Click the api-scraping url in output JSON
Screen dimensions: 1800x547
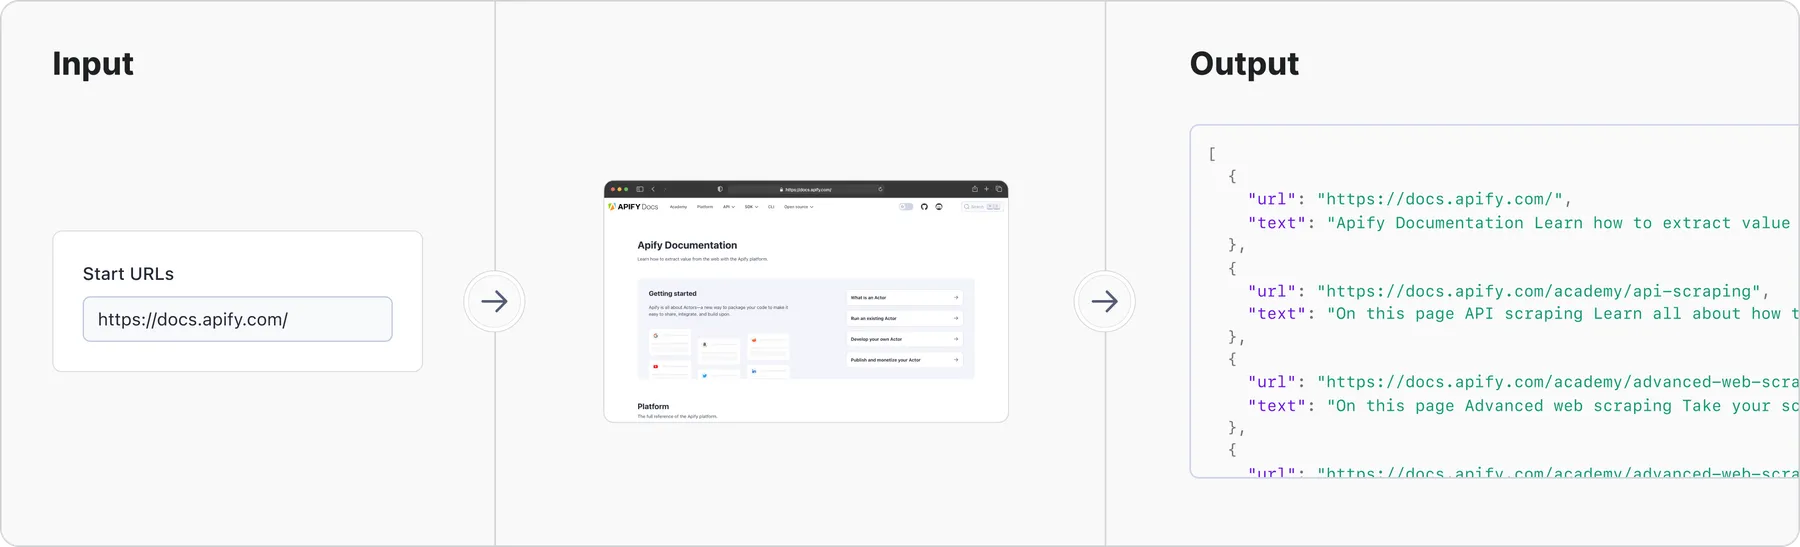[x=1538, y=291]
